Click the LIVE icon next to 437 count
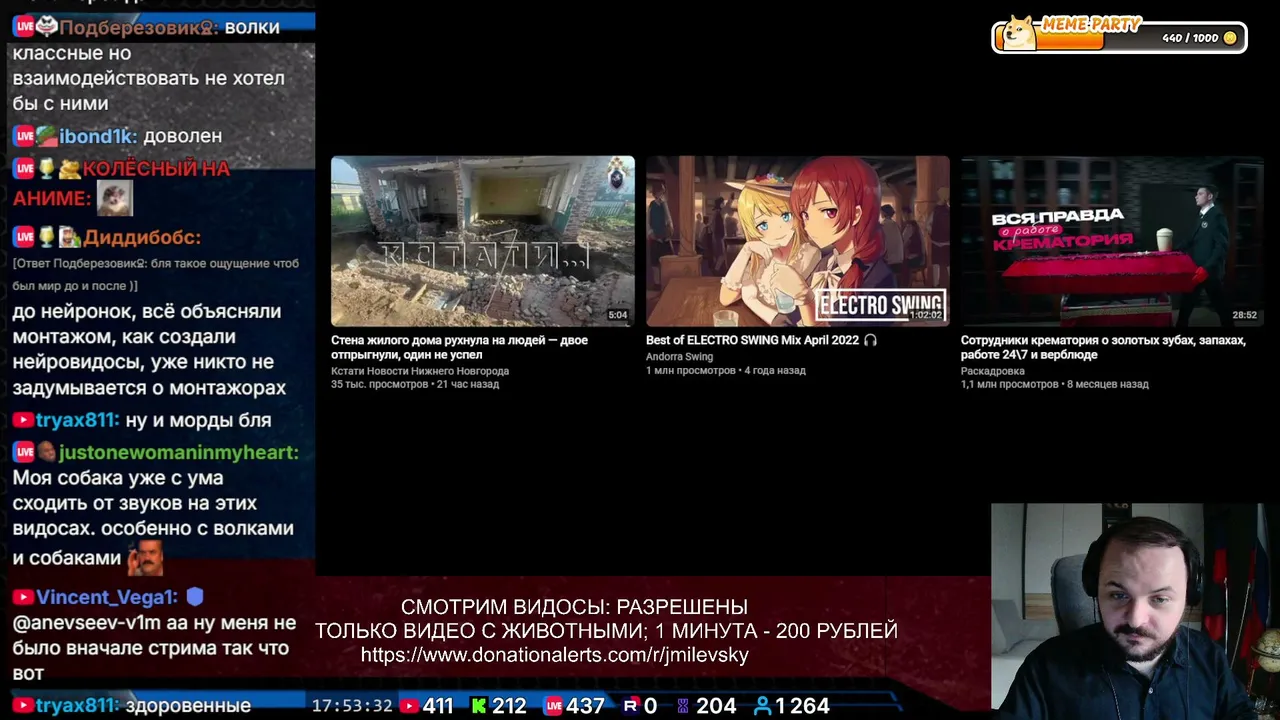This screenshot has width=1280, height=720. (x=554, y=706)
